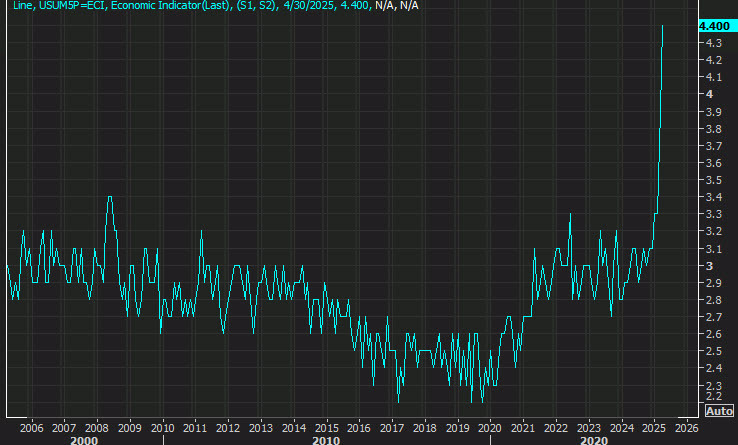Click the 4.400 last value tag
The image size is (738, 445).
[x=714, y=26]
